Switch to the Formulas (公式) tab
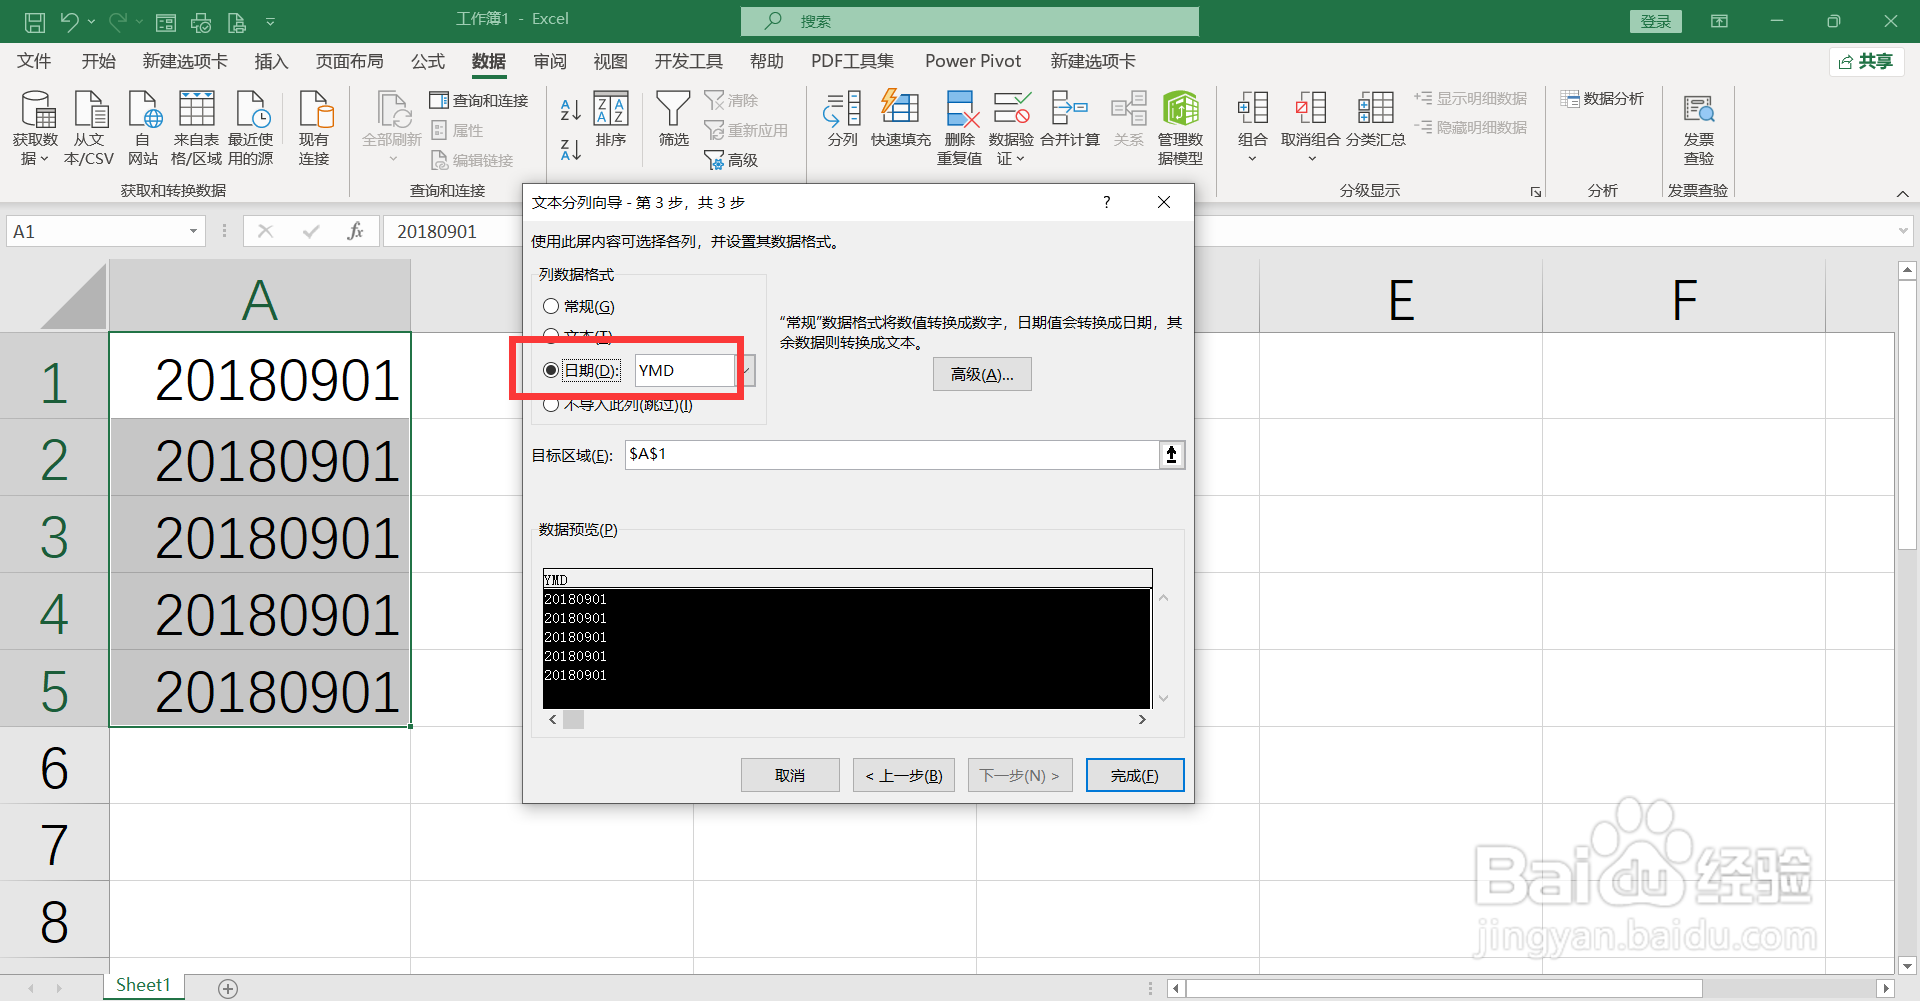Image resolution: width=1920 pixels, height=1001 pixels. [x=428, y=61]
